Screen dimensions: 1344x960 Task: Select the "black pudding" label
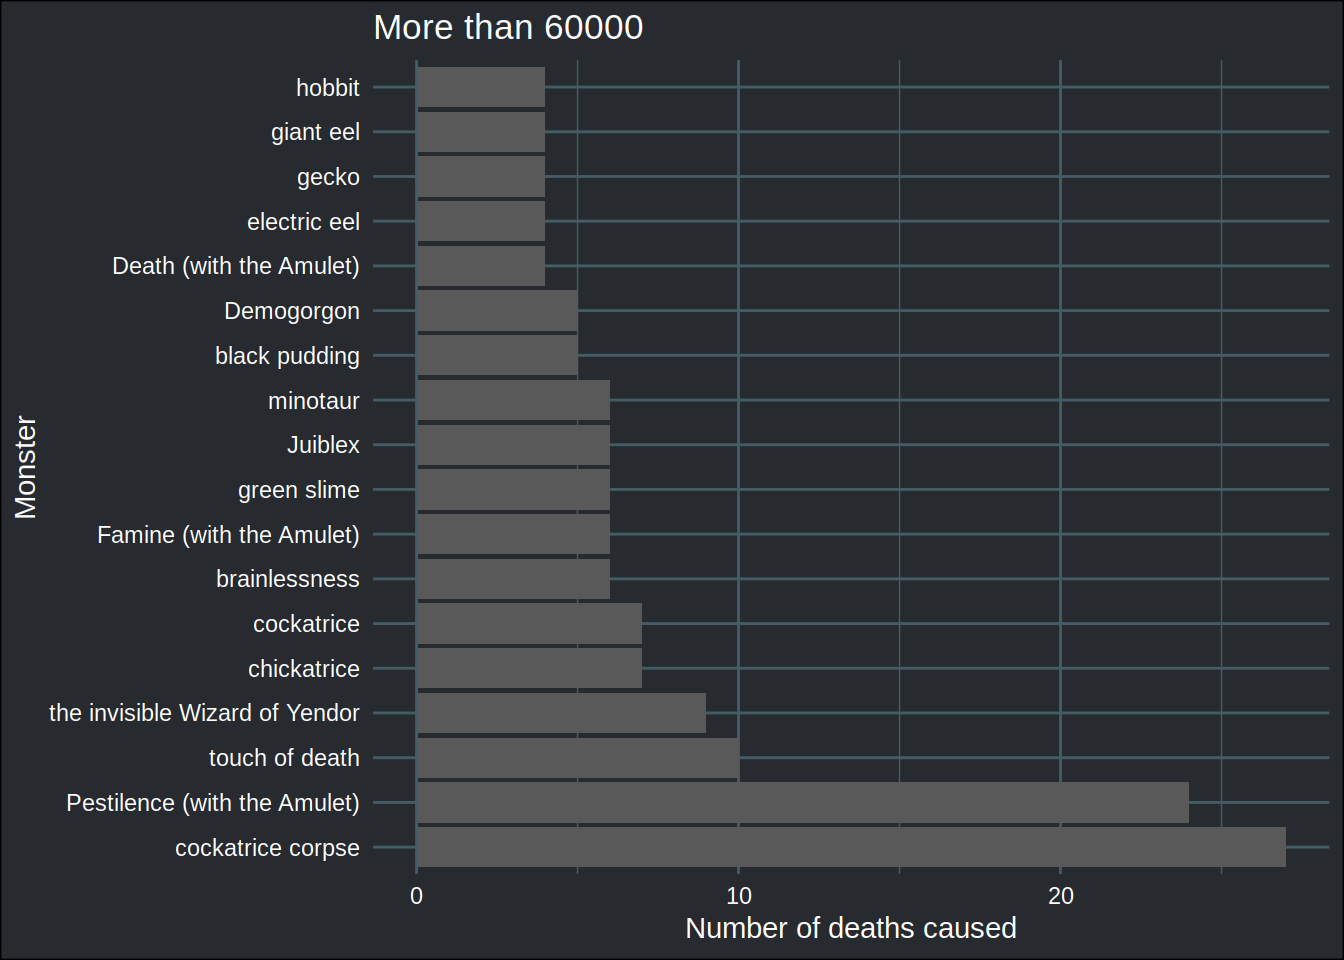287,356
